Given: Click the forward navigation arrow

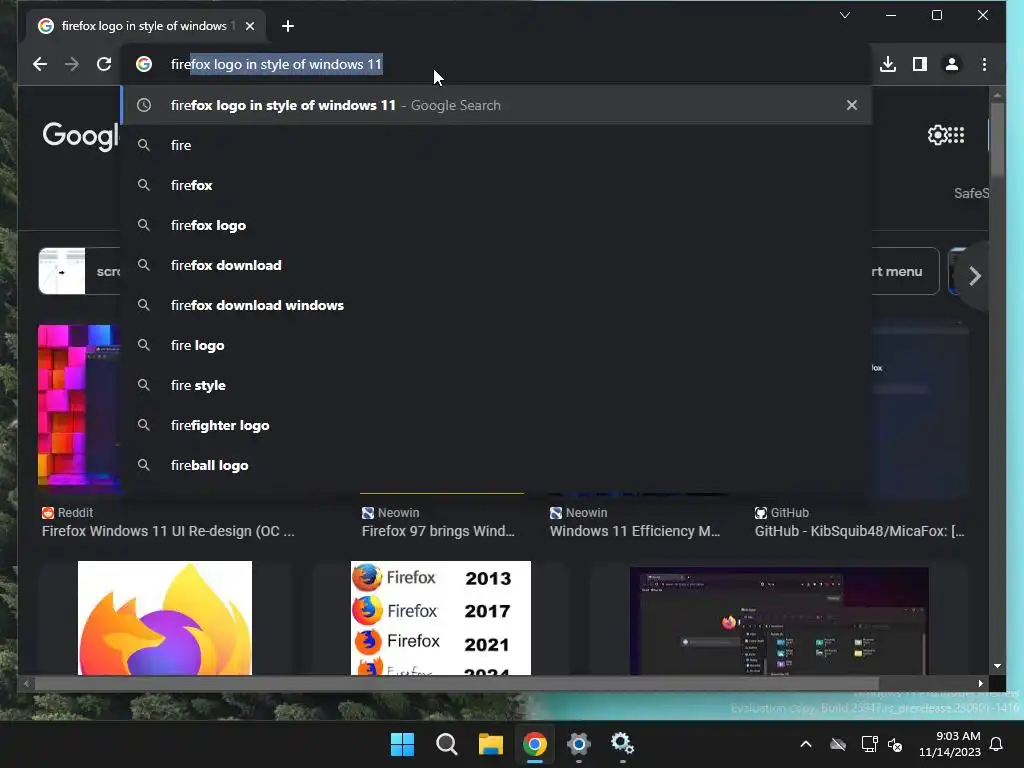Looking at the screenshot, I should pyautogui.click(x=72, y=64).
